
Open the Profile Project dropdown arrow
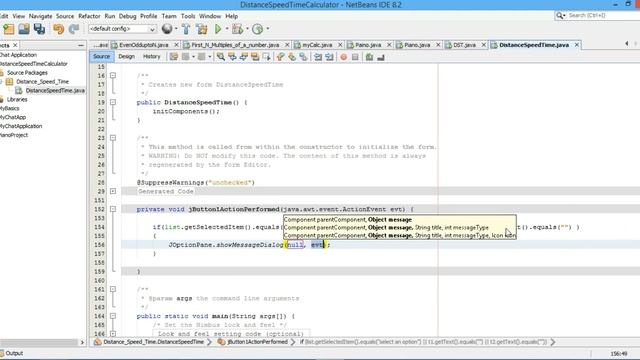[x=268, y=29]
